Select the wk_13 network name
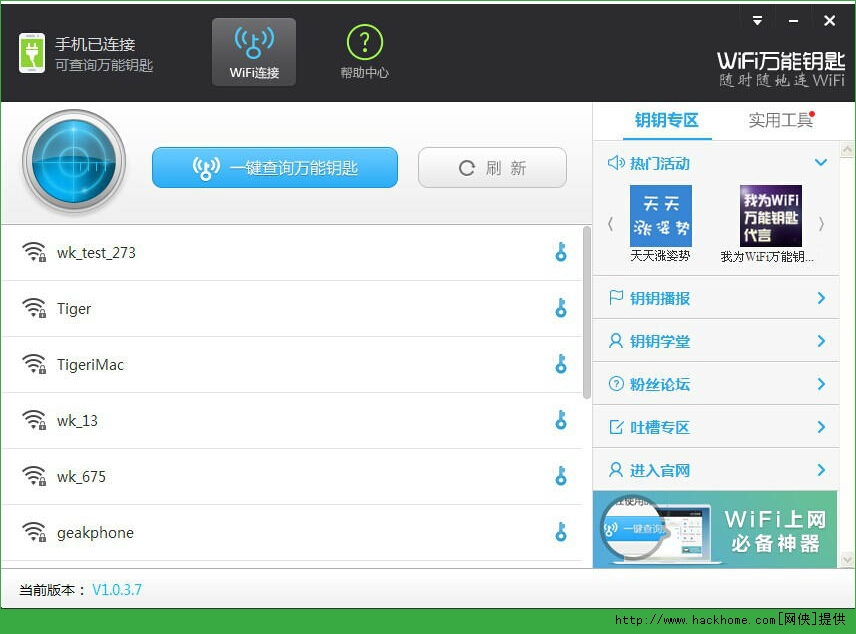This screenshot has height=634, width=856. coord(77,421)
